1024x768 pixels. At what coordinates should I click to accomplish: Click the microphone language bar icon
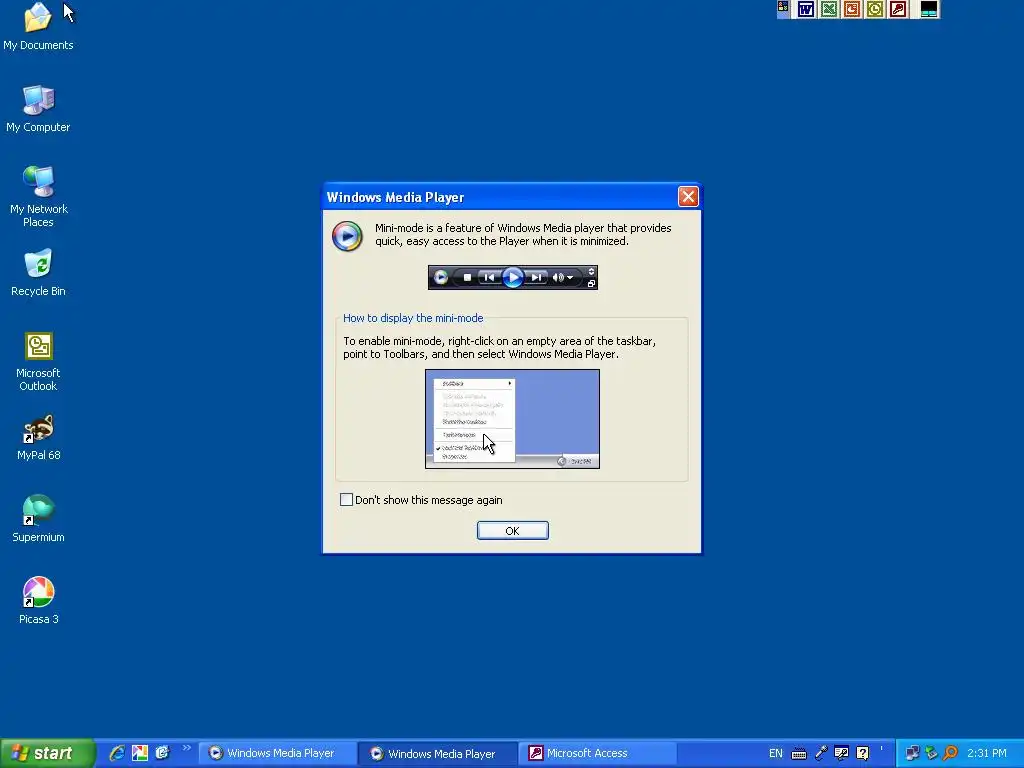tap(821, 753)
